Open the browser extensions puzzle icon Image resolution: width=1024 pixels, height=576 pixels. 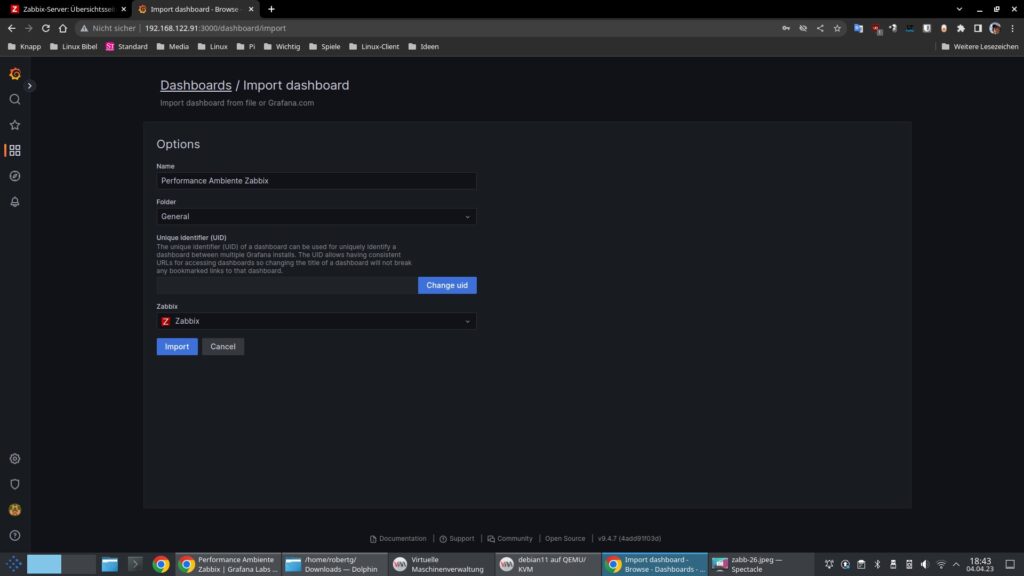pos(961,28)
